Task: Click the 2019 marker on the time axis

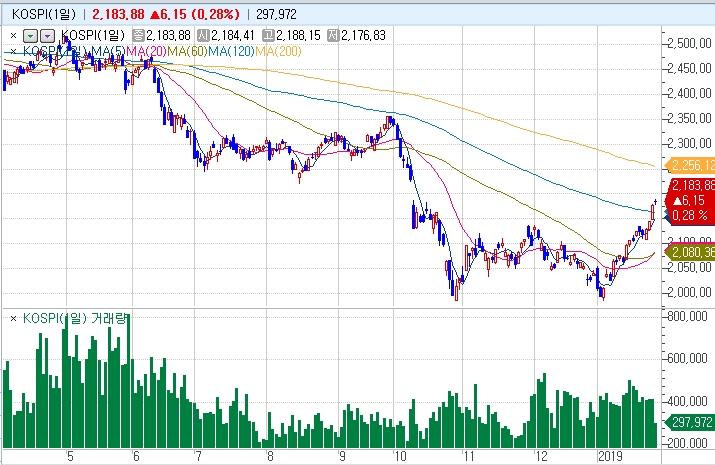Action: point(611,456)
